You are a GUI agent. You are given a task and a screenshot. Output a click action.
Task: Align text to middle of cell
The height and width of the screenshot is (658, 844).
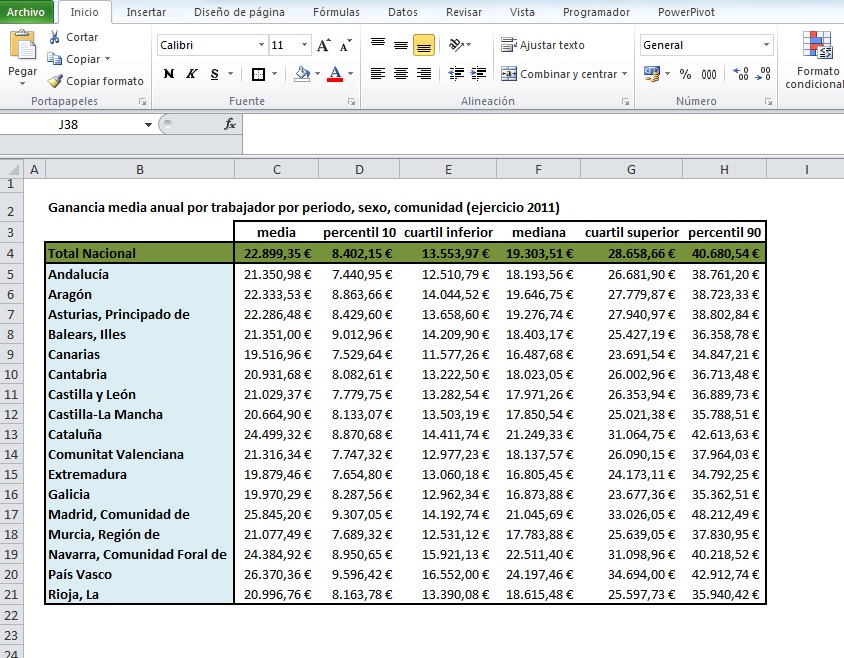pos(401,45)
